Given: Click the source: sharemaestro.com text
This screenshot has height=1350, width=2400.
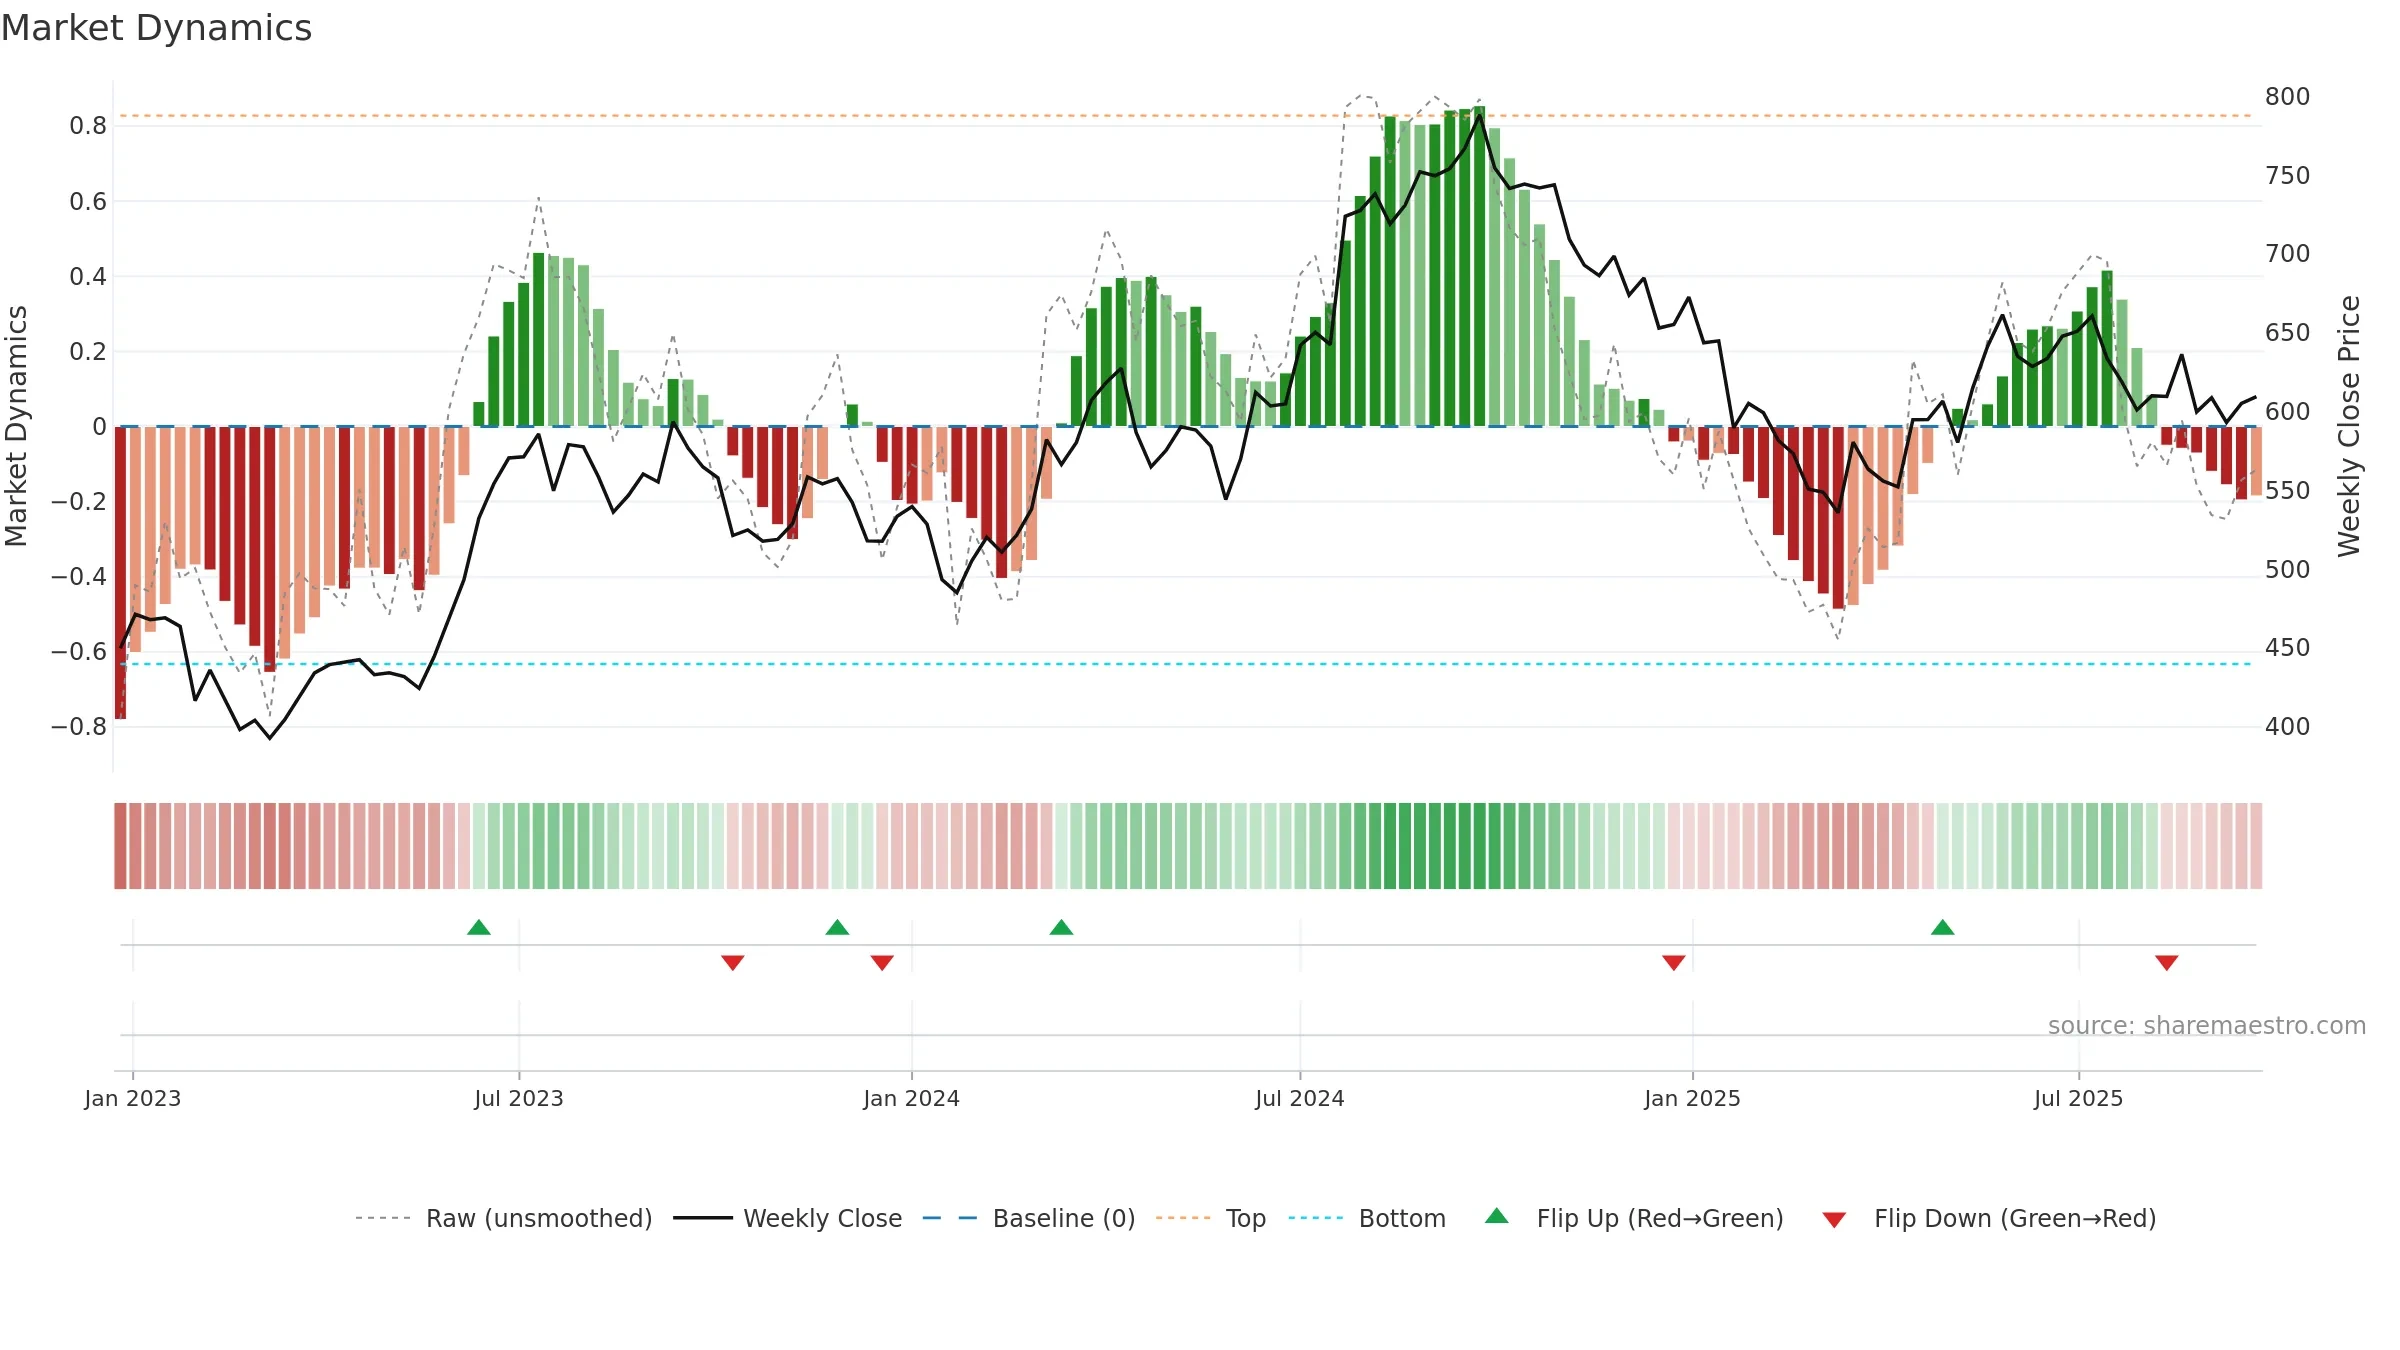Looking at the screenshot, I should click(x=2207, y=1026).
